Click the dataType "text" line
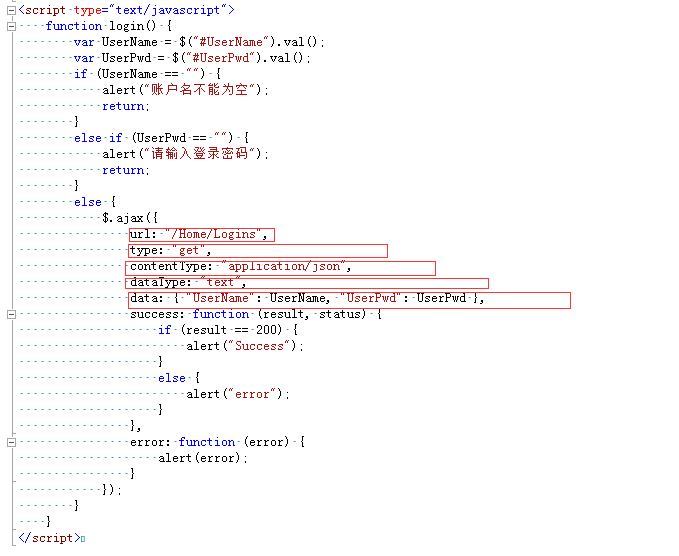 click(307, 283)
